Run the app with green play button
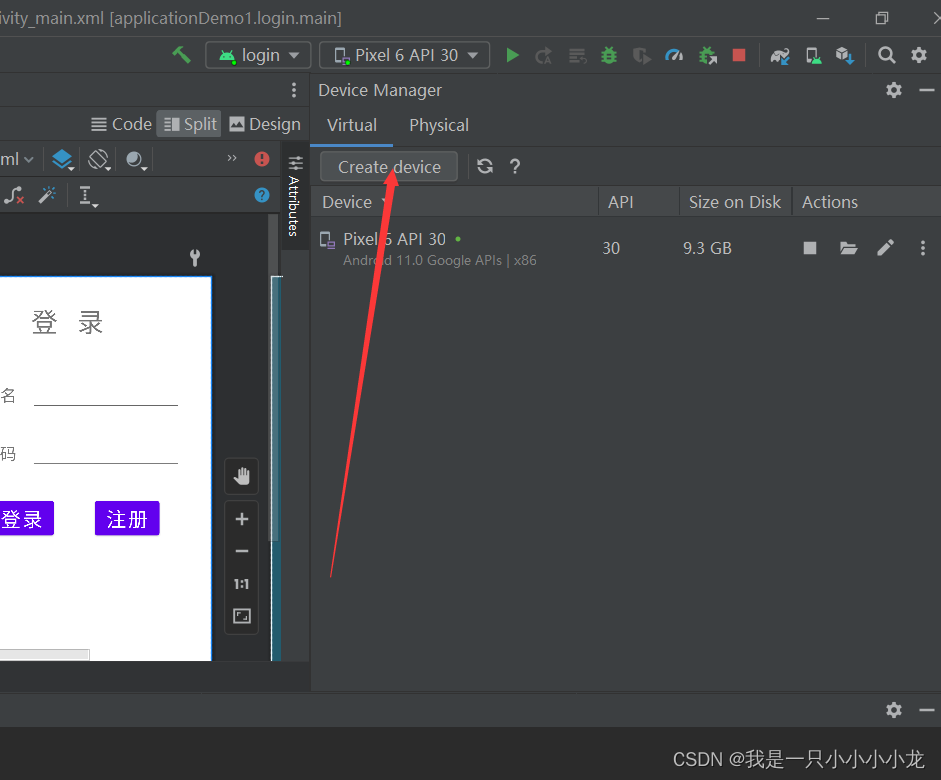The image size is (941, 780). coord(512,55)
